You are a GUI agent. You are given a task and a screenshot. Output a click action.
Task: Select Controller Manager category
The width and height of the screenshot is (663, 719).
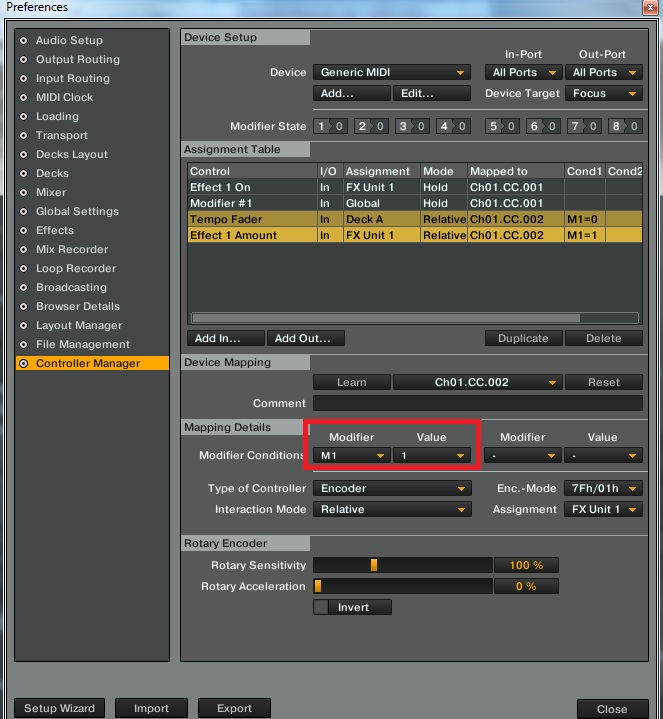click(x=92, y=363)
